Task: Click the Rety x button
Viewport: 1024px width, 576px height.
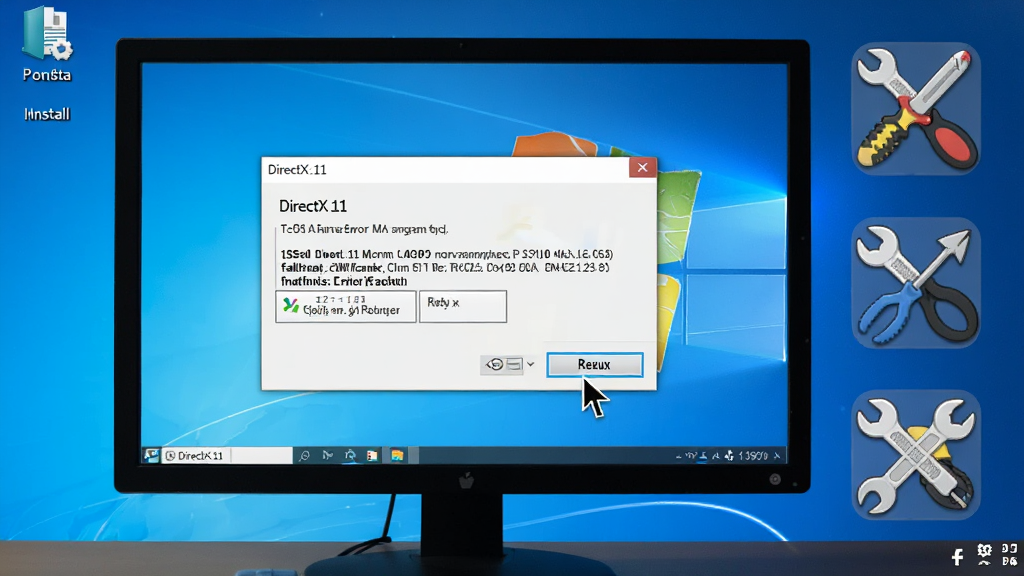Action: (x=462, y=306)
